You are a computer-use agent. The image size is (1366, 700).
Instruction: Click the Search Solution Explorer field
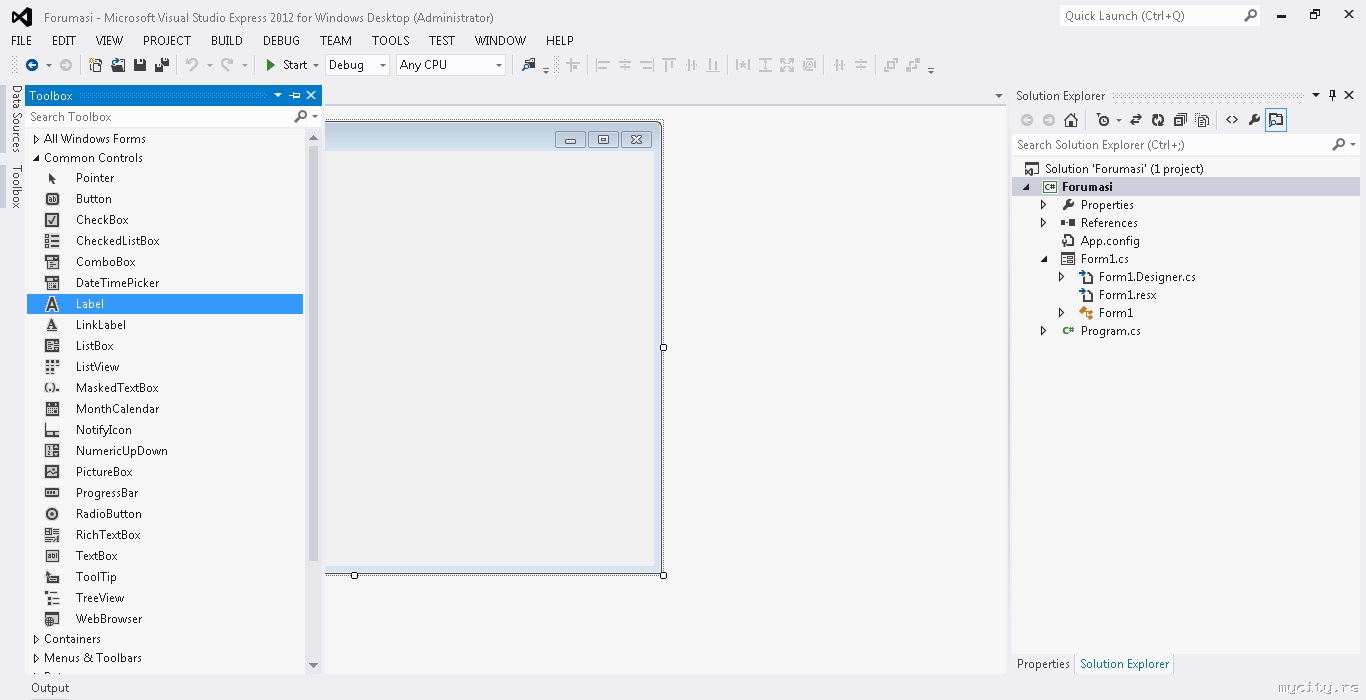click(x=1172, y=145)
